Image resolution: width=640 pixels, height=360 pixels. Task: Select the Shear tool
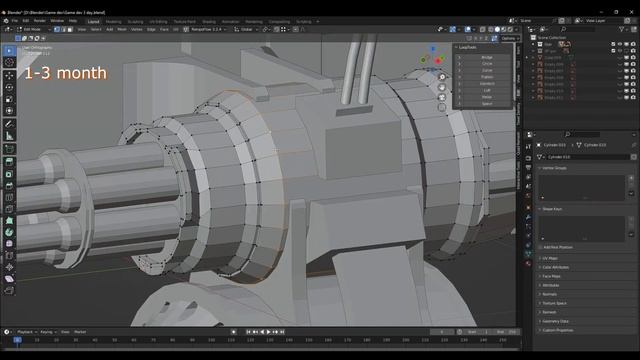point(9,279)
